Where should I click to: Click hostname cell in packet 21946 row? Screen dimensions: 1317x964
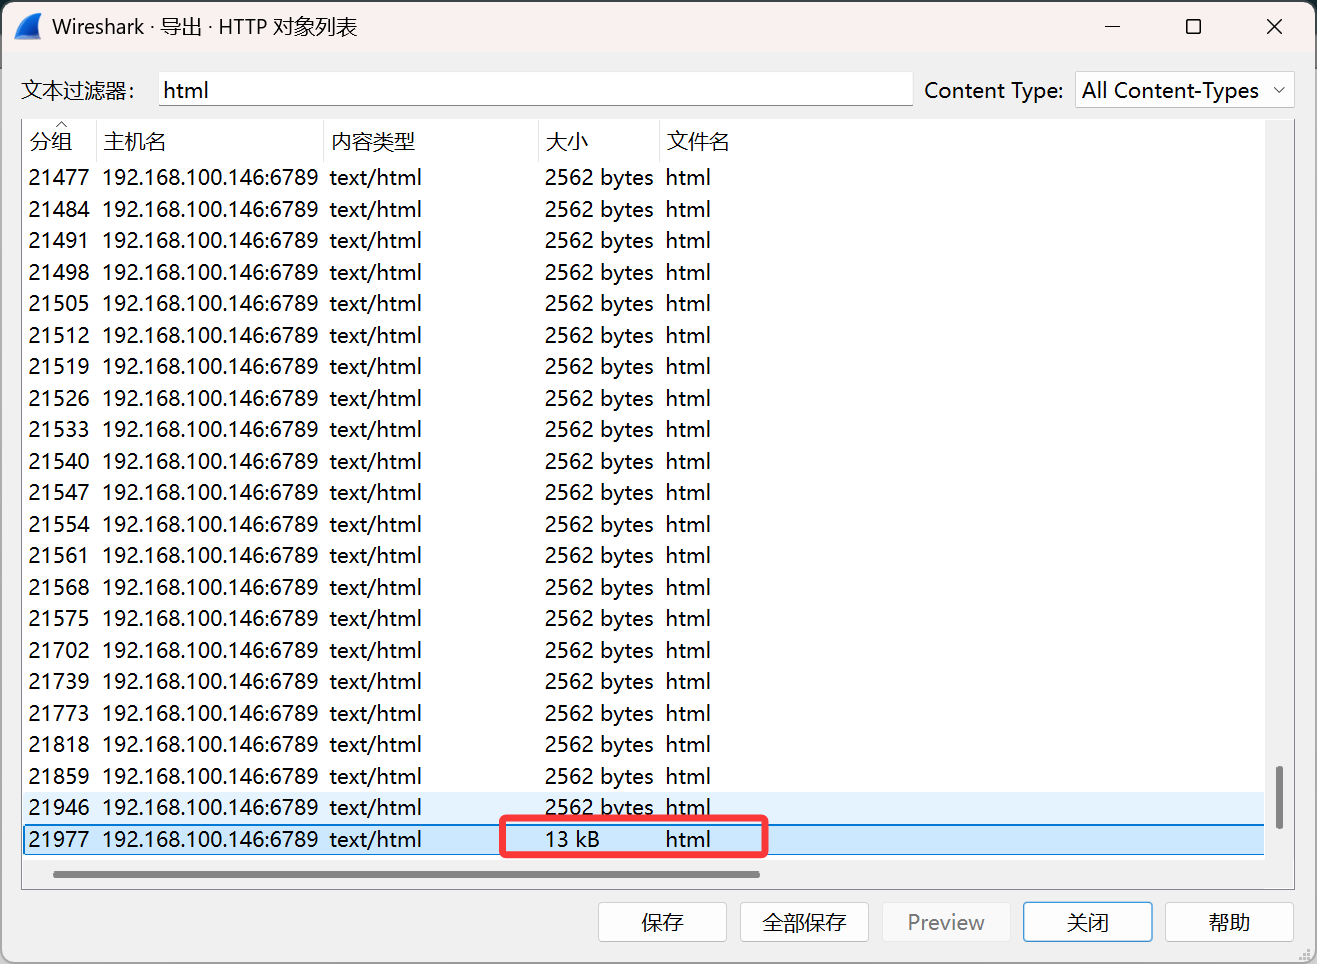(x=210, y=807)
